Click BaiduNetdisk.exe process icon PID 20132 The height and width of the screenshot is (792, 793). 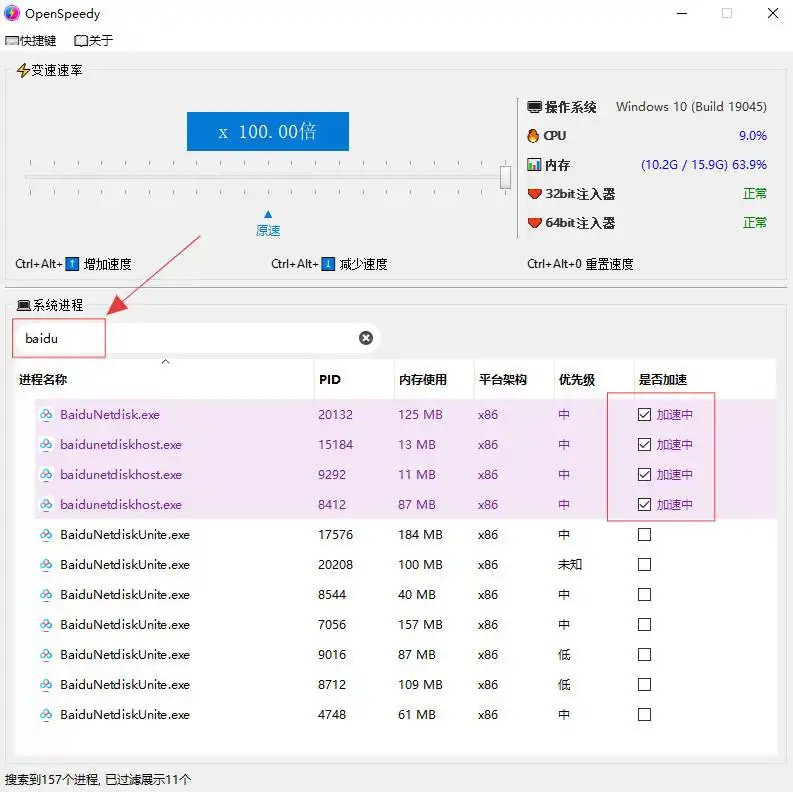click(x=46, y=415)
